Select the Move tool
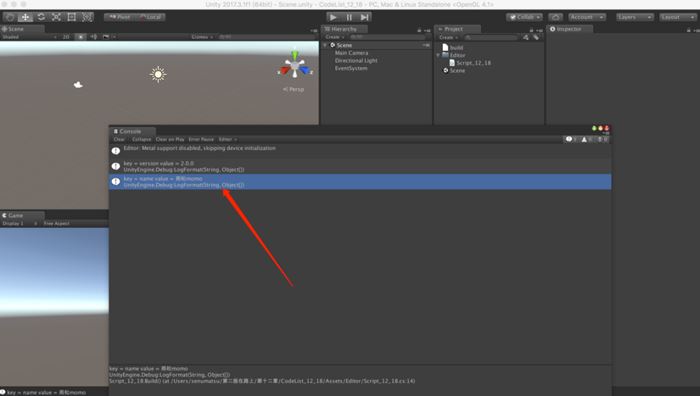Viewport: 700px width, 396px height. 25,17
